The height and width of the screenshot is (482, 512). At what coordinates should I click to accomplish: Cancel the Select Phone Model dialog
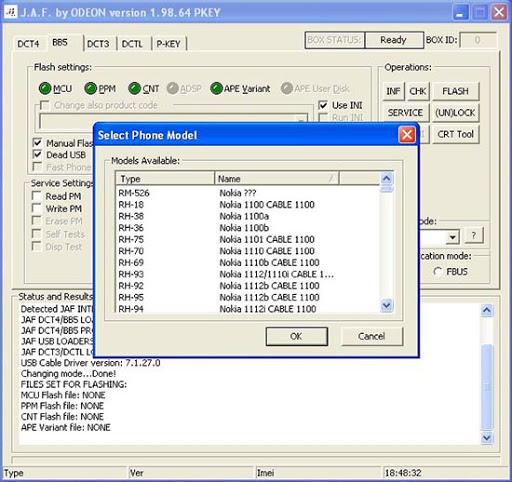(372, 336)
